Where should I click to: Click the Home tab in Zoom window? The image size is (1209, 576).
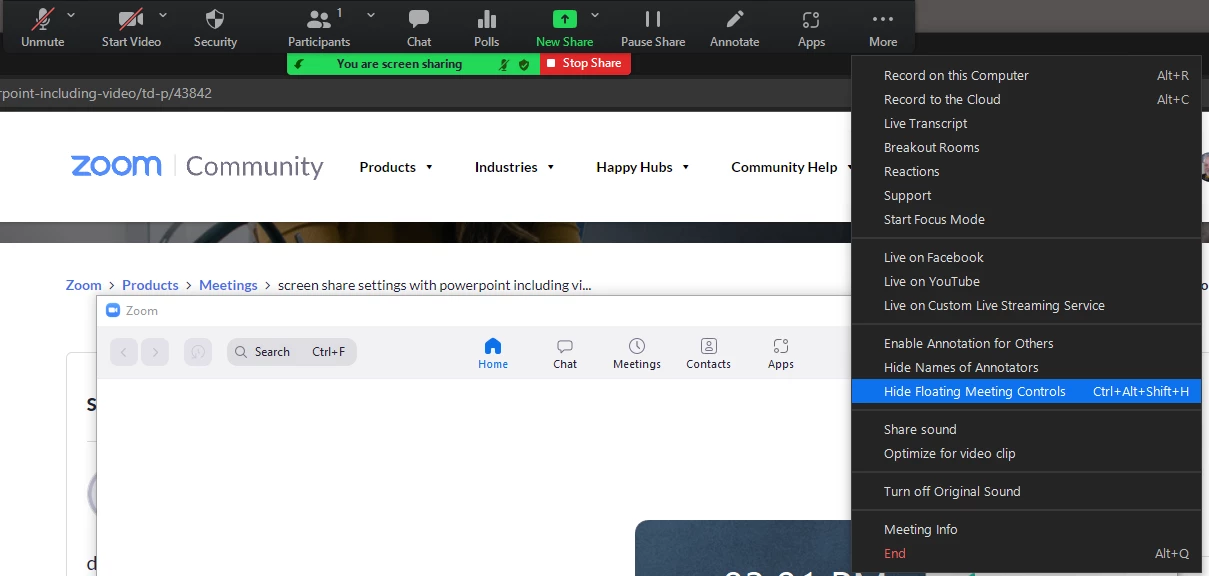point(493,353)
